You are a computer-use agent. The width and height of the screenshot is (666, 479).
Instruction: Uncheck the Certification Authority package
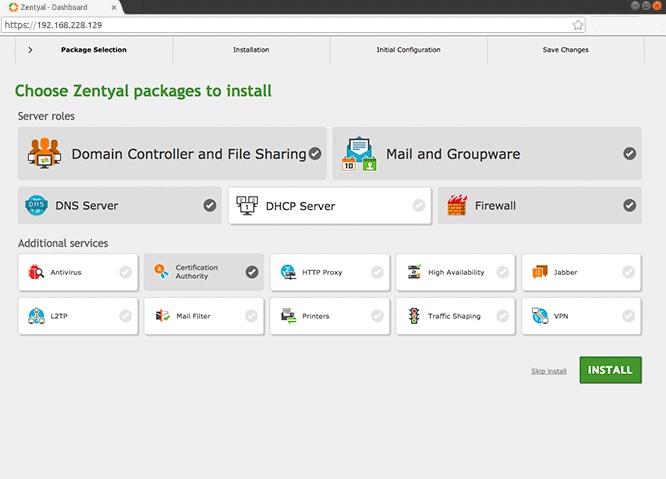tap(252, 272)
